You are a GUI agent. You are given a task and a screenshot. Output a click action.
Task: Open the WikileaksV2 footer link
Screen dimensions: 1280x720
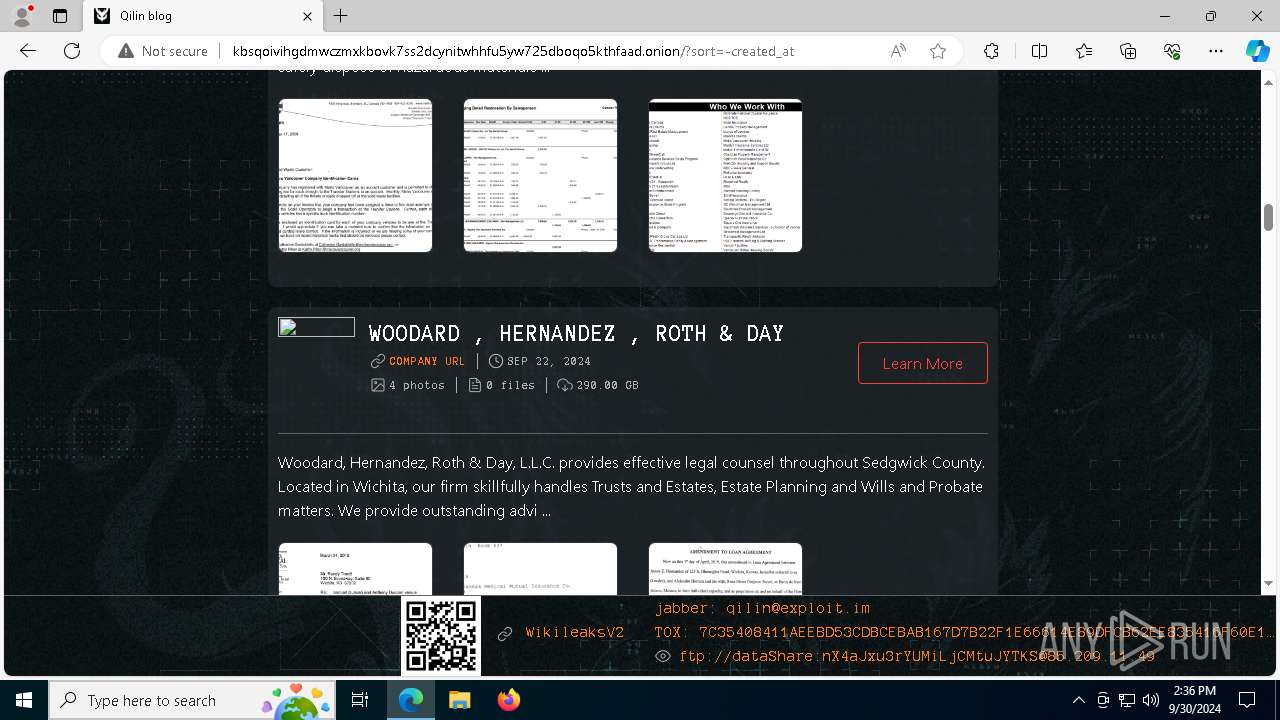pyautogui.click(x=574, y=633)
